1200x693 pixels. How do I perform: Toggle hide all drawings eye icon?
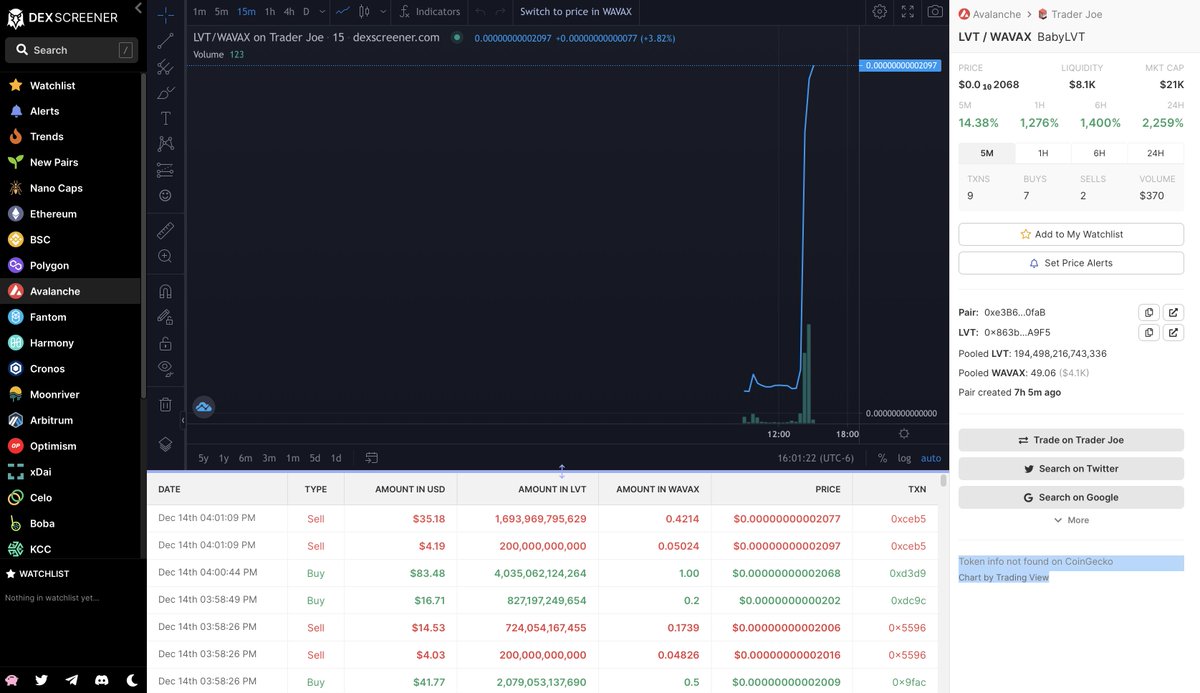(x=165, y=369)
